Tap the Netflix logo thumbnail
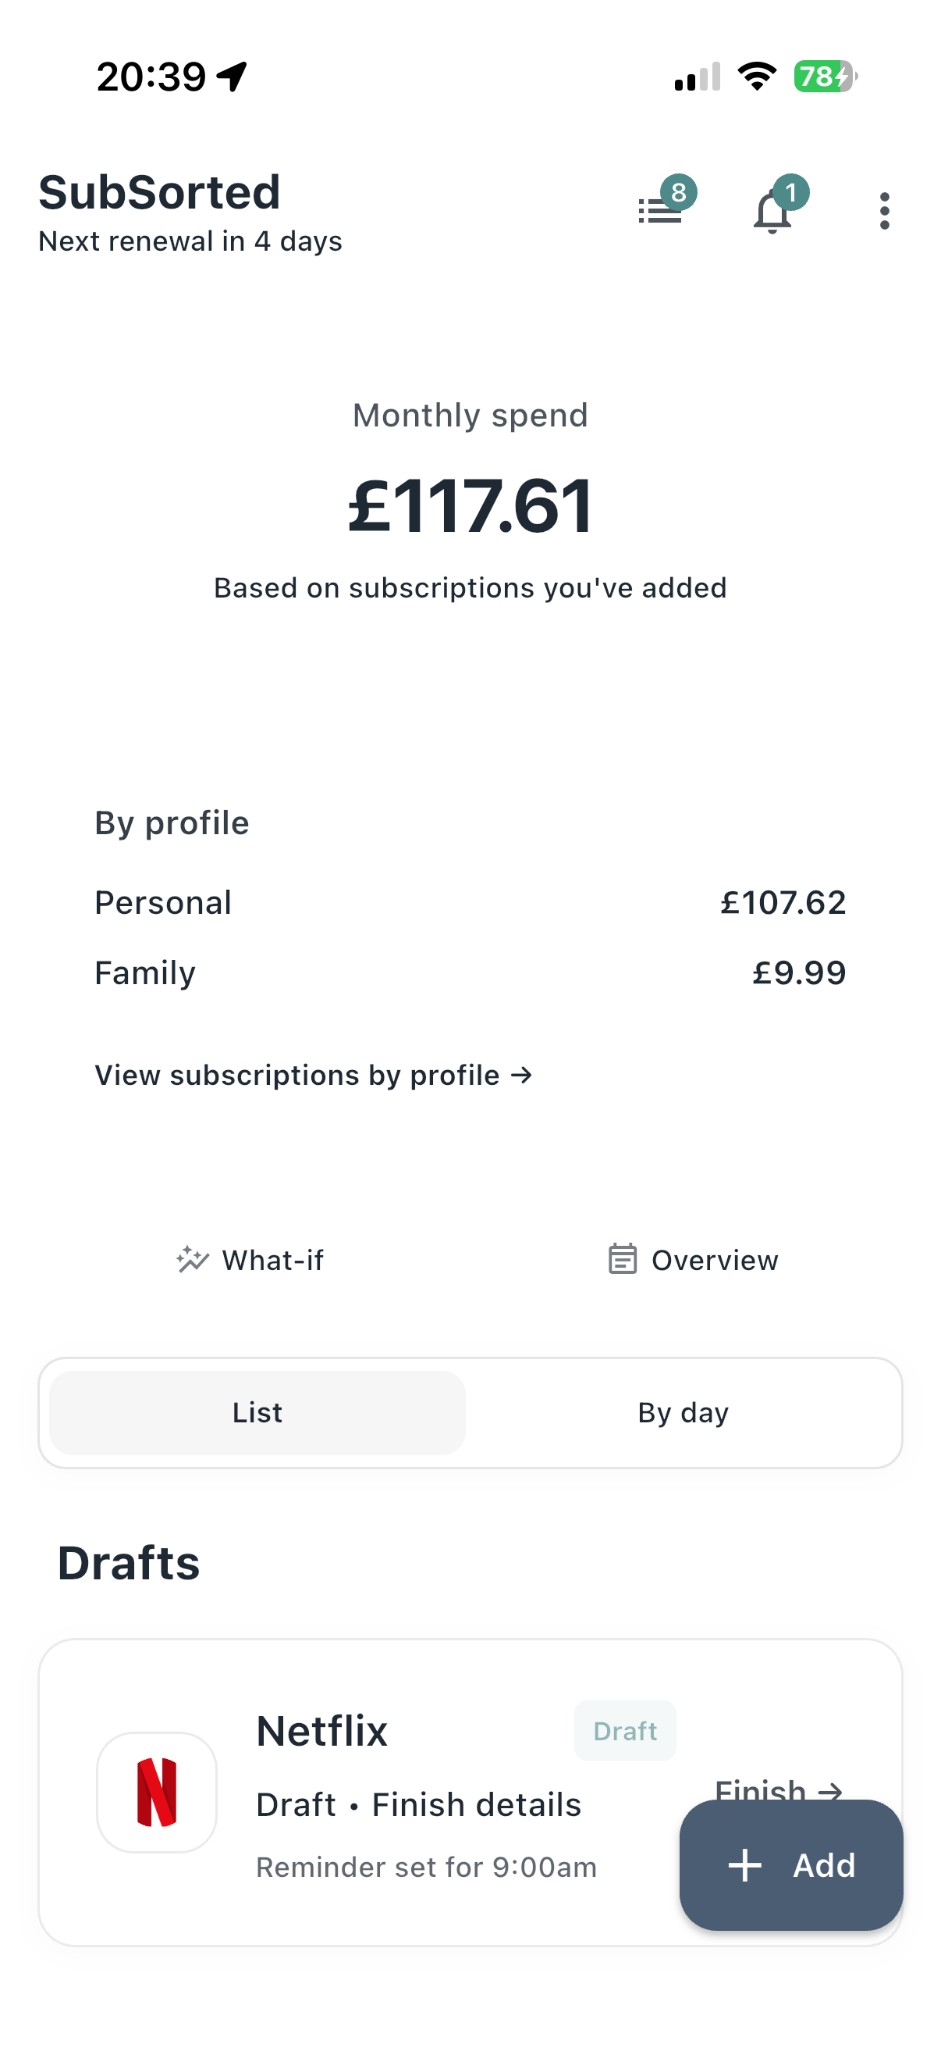Screen dimensions: 941x2048 [157, 1792]
